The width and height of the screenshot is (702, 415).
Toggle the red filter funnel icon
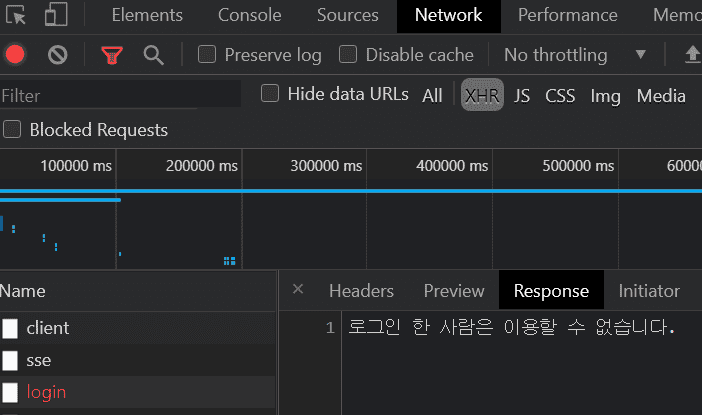(x=112, y=55)
